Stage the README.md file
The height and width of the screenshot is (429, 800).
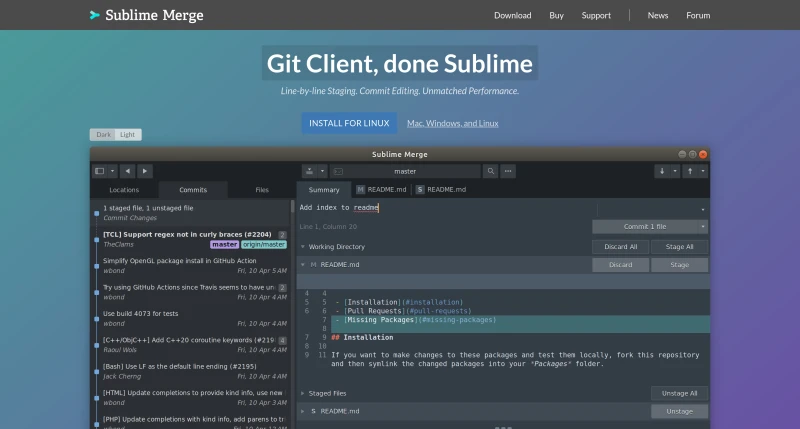click(x=680, y=265)
